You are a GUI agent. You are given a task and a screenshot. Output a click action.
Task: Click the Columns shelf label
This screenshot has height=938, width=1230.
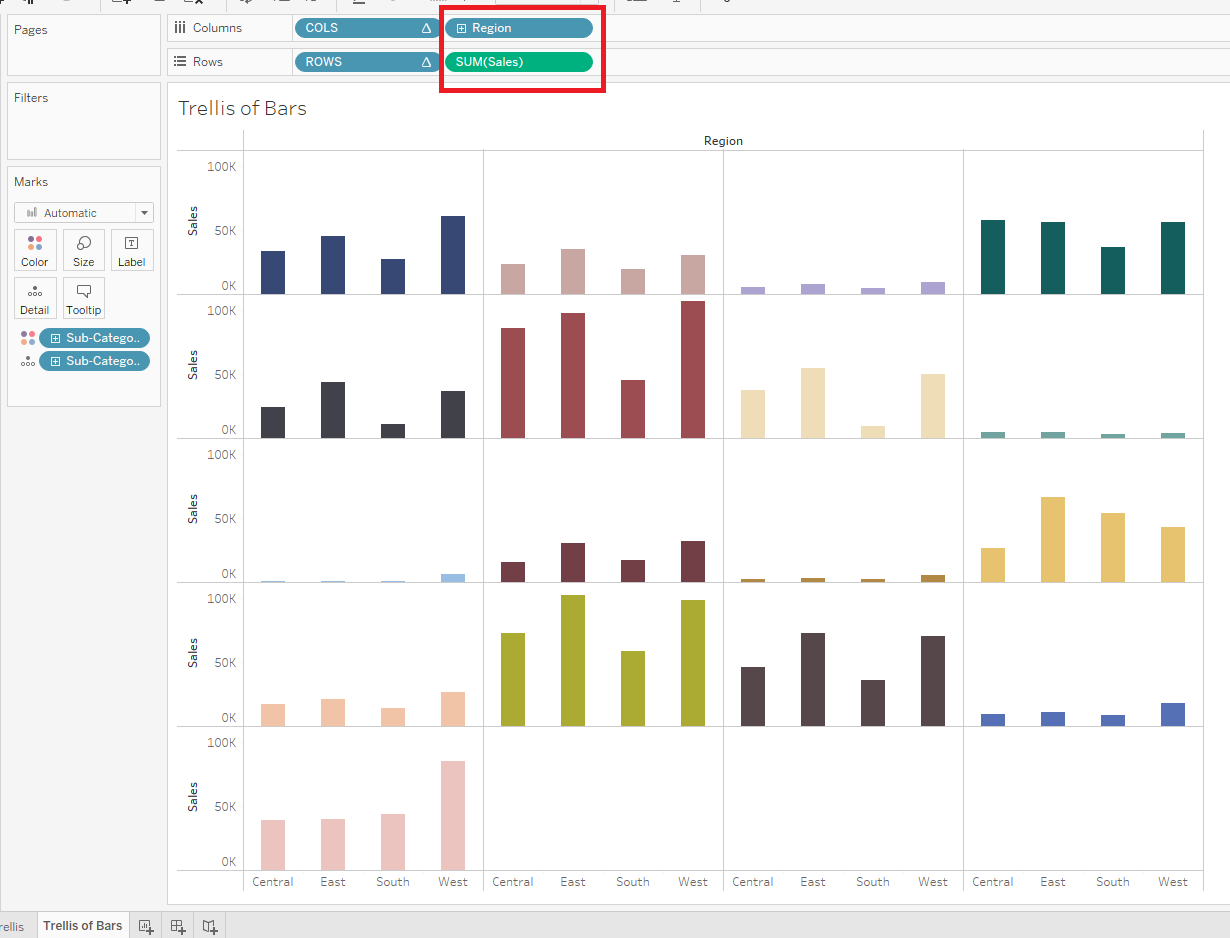pos(217,28)
